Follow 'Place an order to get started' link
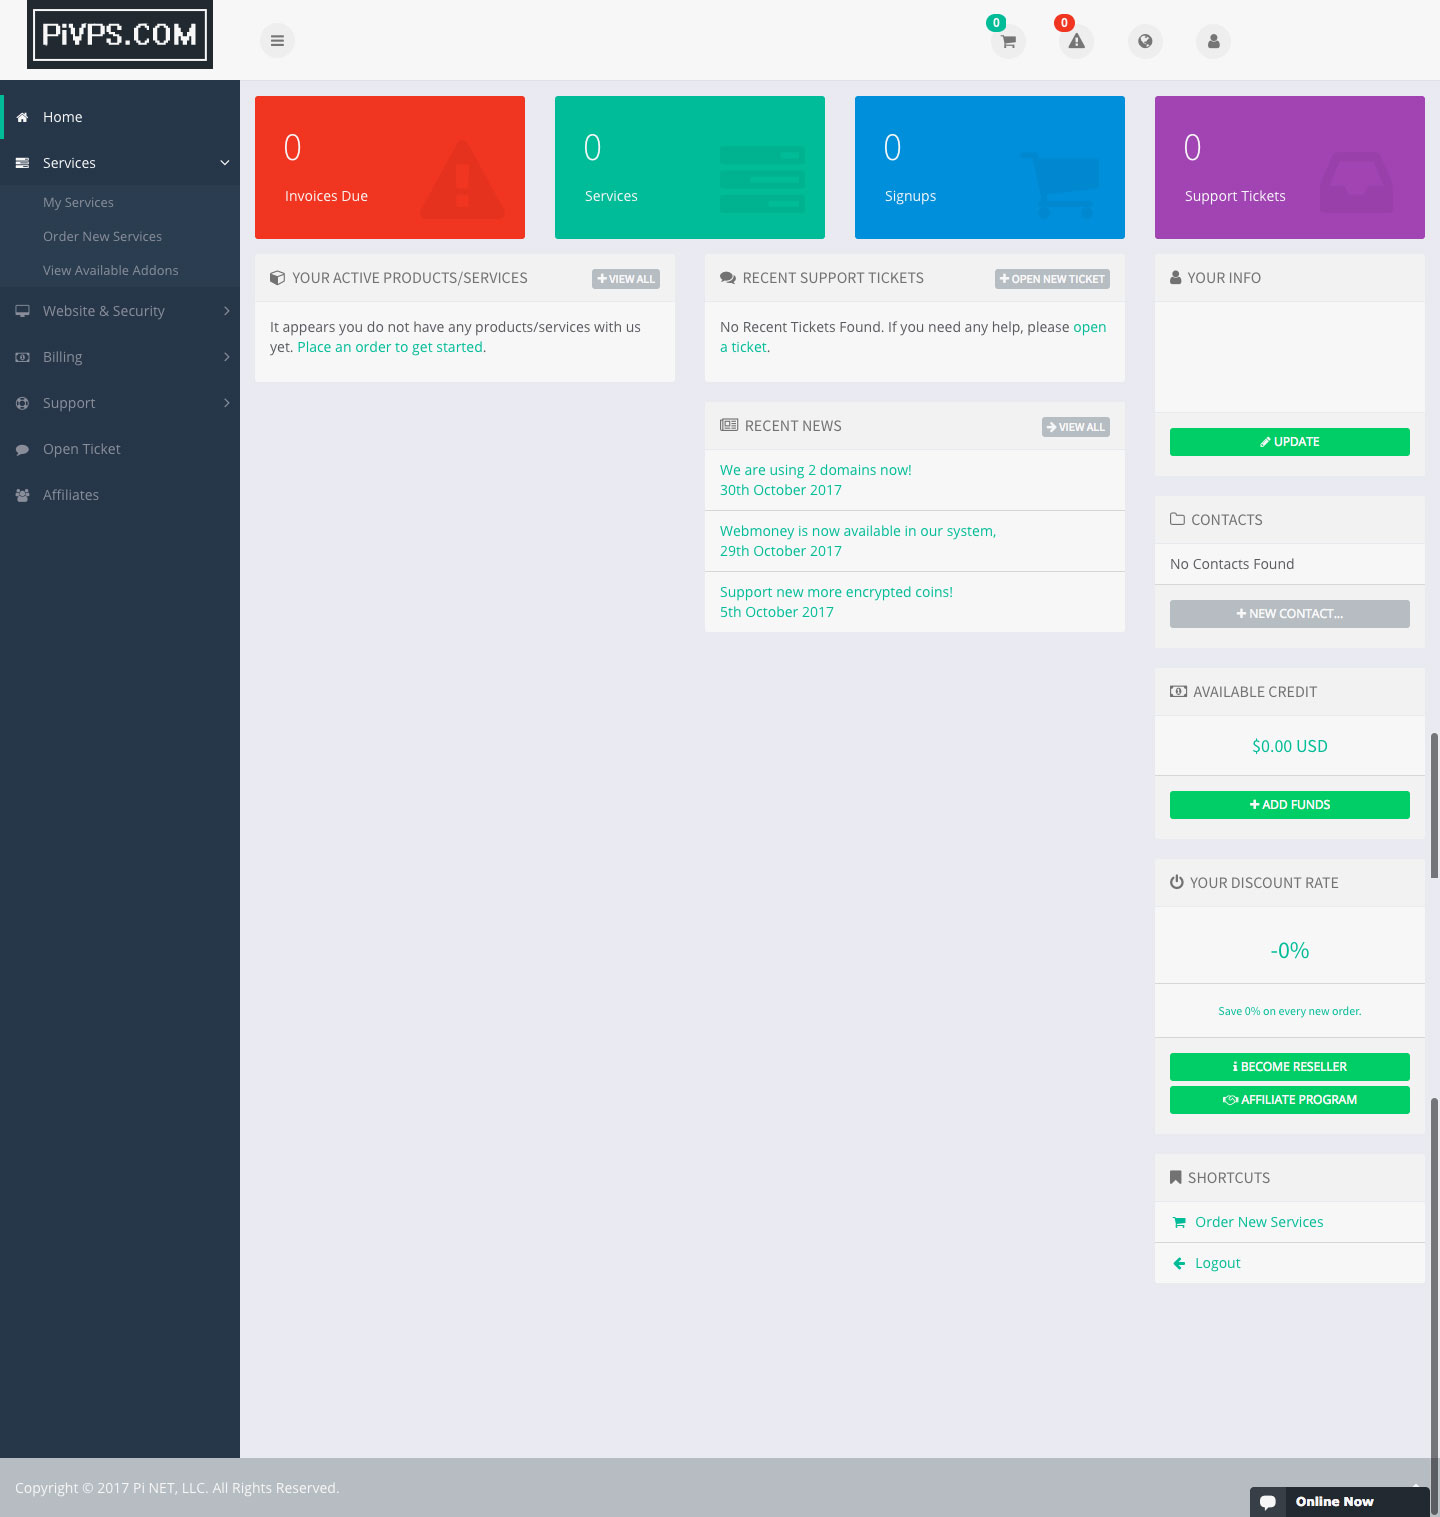Image resolution: width=1440 pixels, height=1517 pixels. (390, 347)
